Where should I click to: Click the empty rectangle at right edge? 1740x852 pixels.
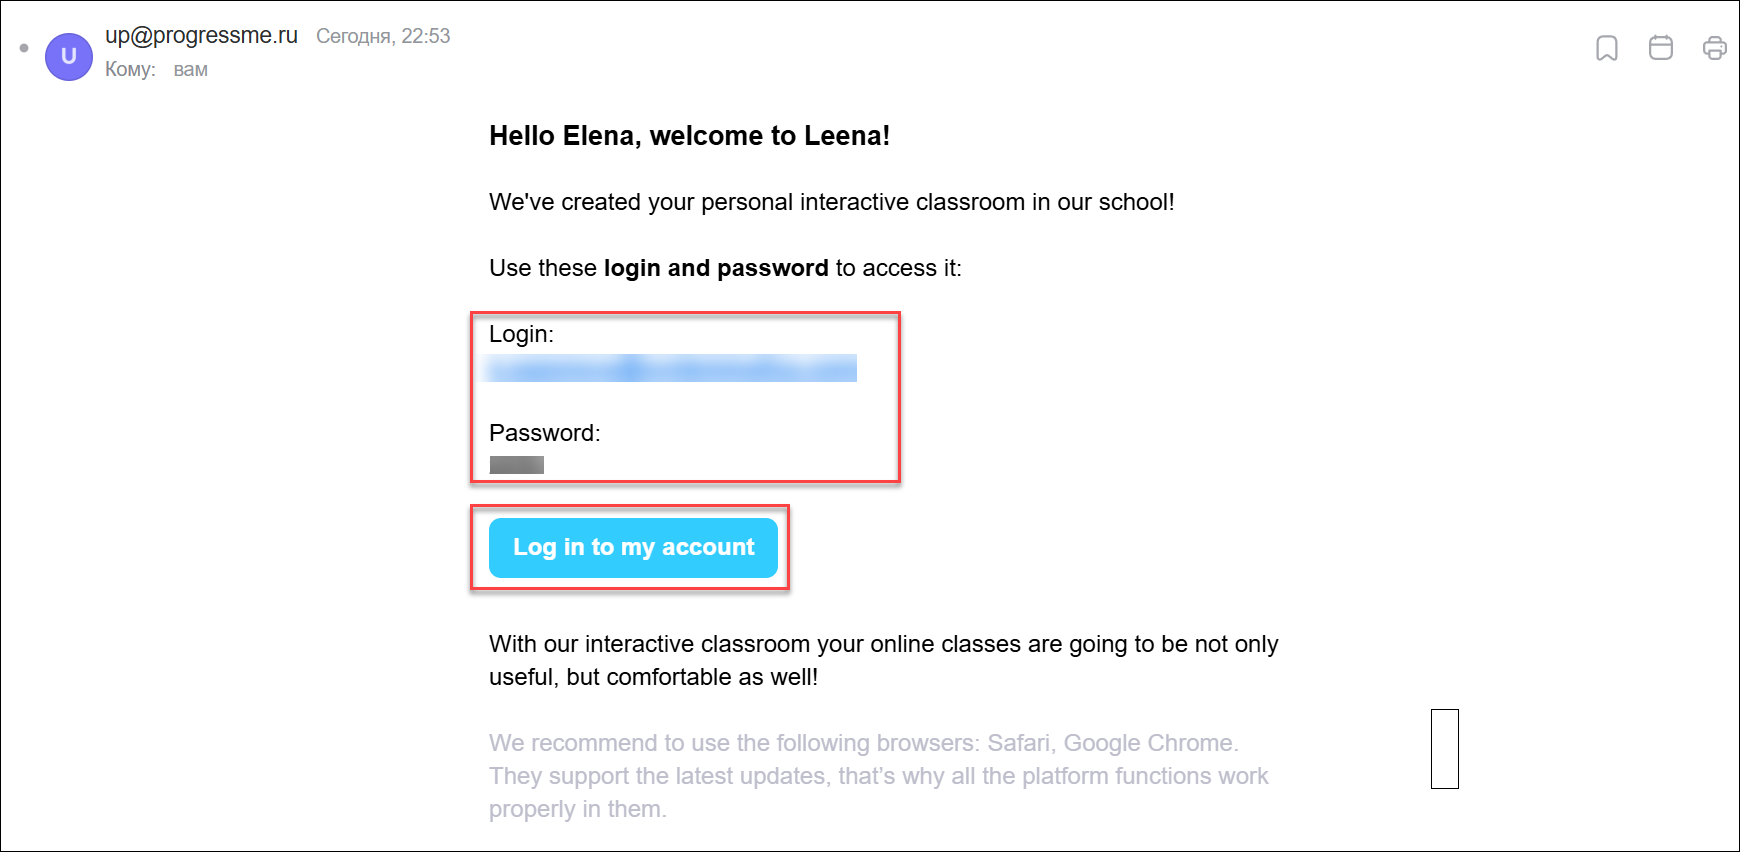pos(1444,749)
